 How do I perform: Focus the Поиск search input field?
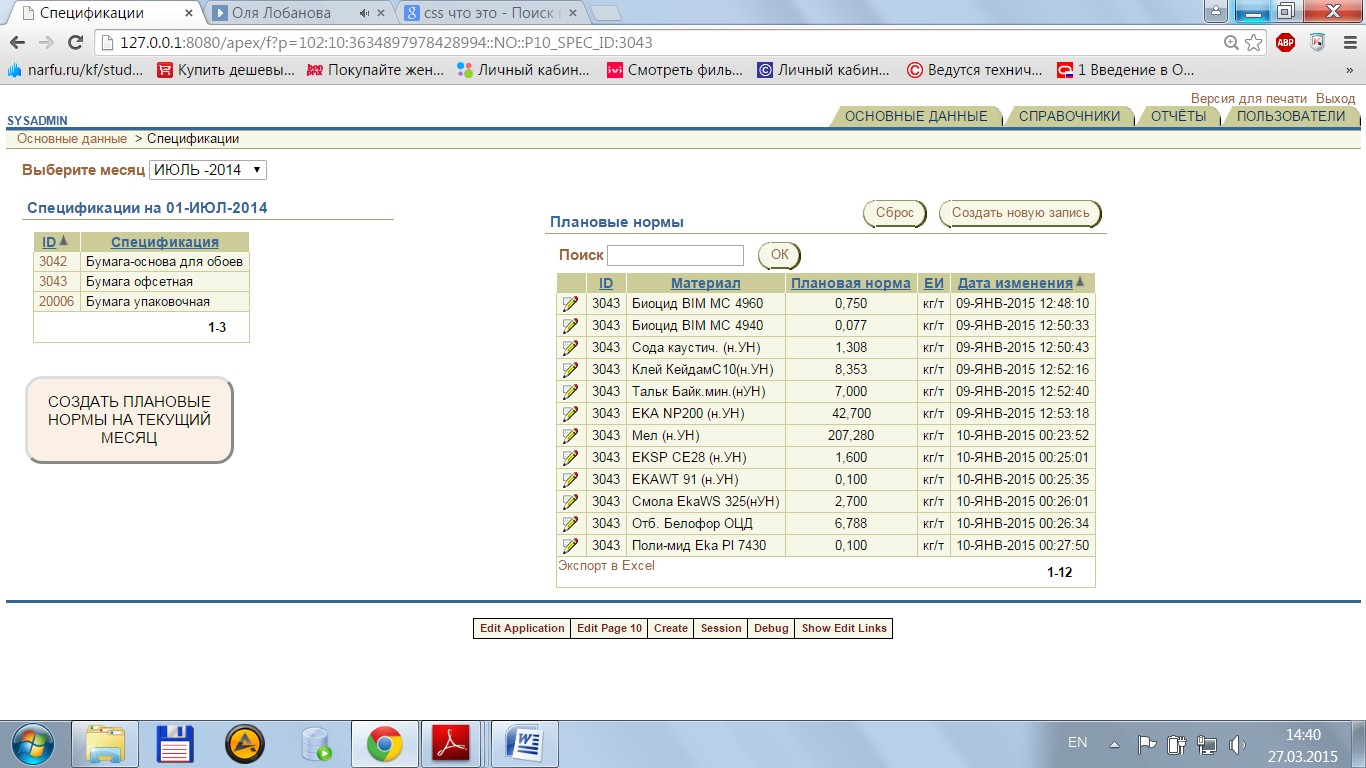pyautogui.click(x=675, y=255)
